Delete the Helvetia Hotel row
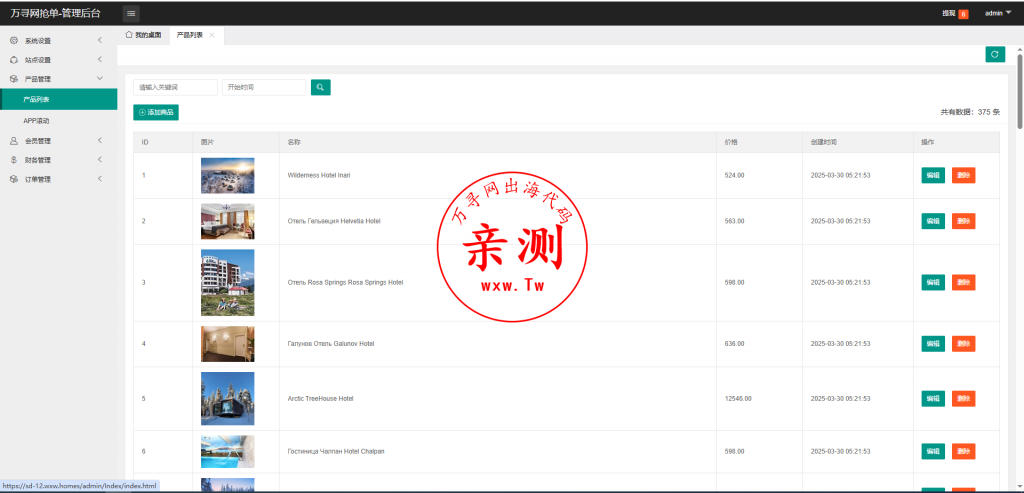The width and height of the screenshot is (1024, 493). 963,221
